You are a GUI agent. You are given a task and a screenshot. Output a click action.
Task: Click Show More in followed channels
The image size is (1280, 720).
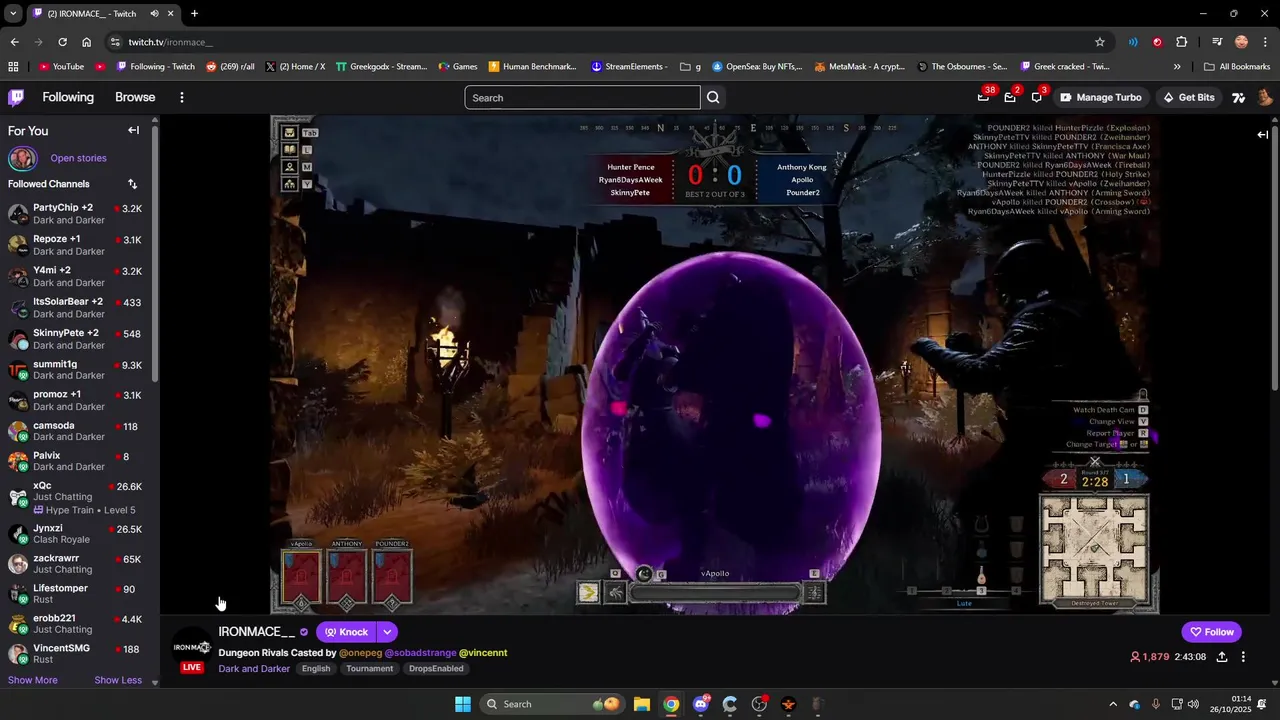tap(33, 680)
